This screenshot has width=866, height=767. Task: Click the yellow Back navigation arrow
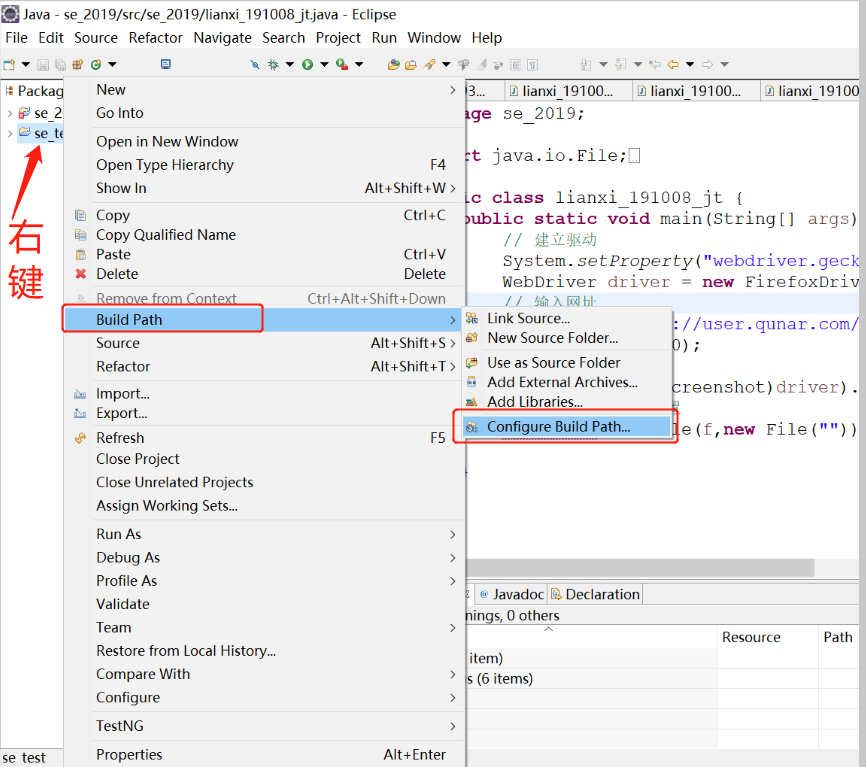pos(673,65)
